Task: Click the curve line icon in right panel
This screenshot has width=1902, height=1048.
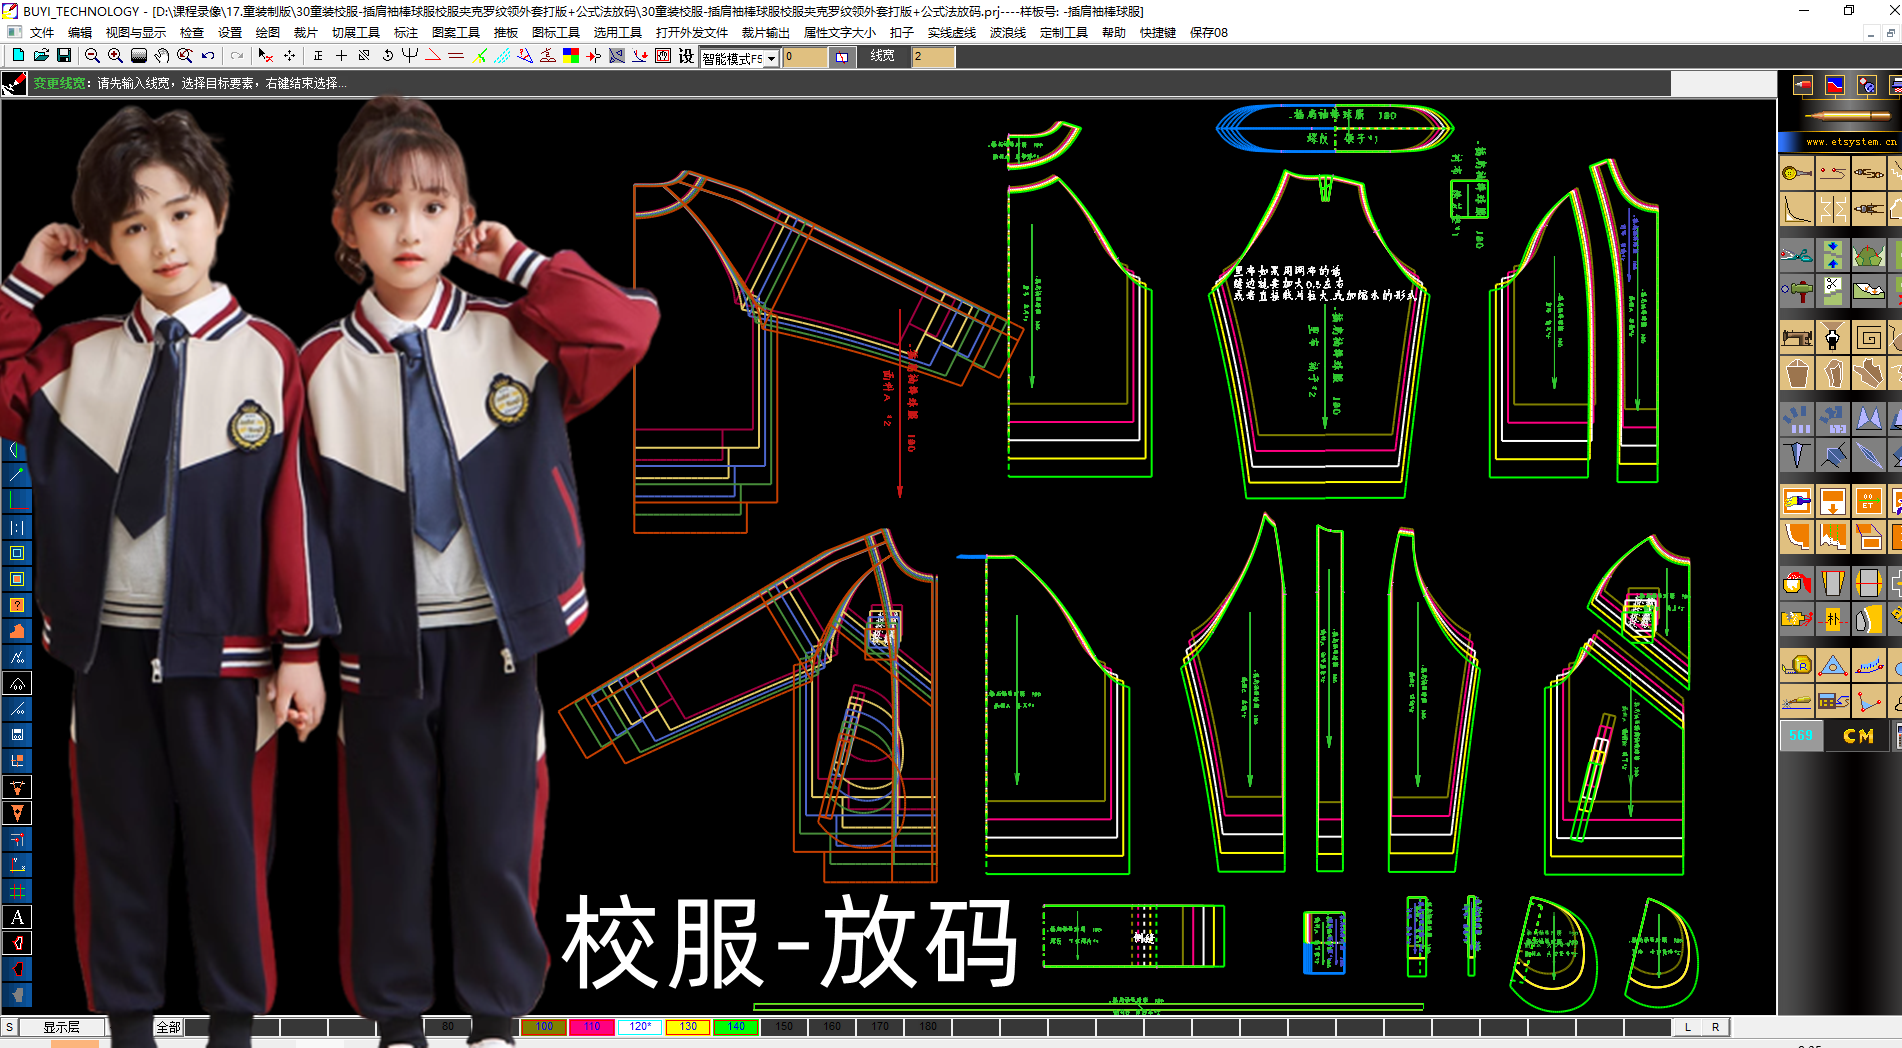Action: [1797, 210]
